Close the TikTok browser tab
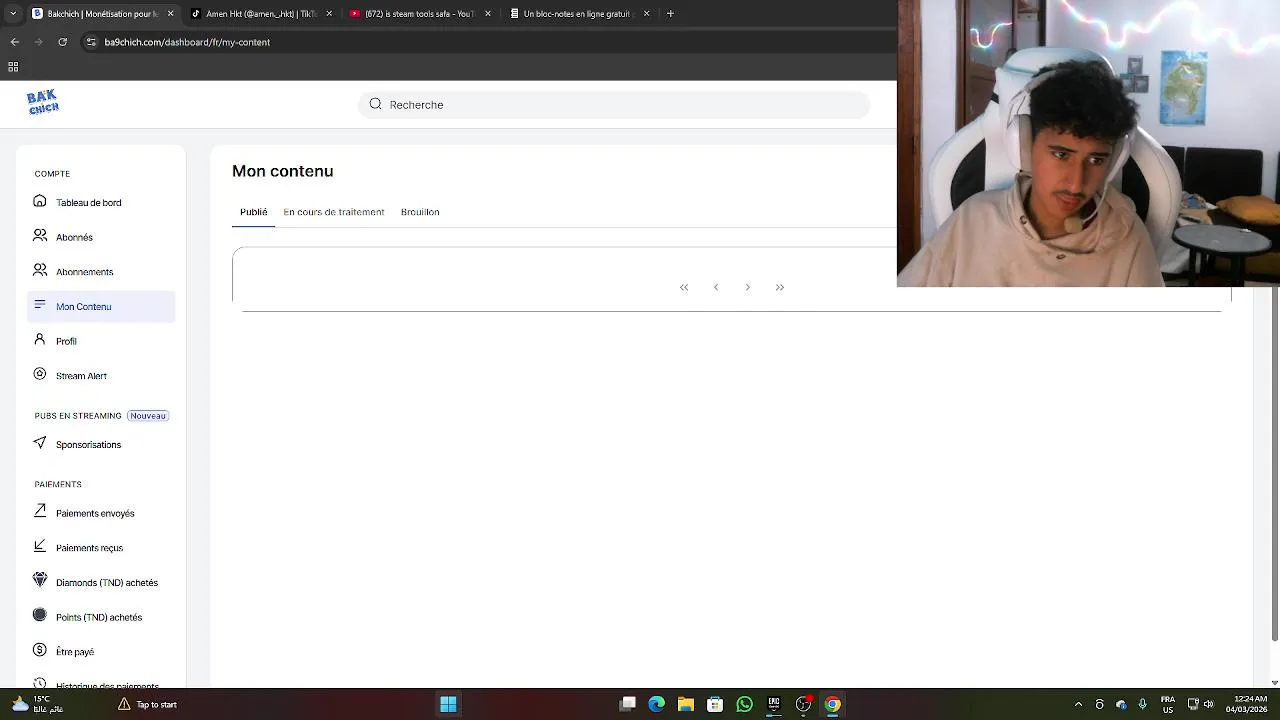The width and height of the screenshot is (1280, 720). 329,14
